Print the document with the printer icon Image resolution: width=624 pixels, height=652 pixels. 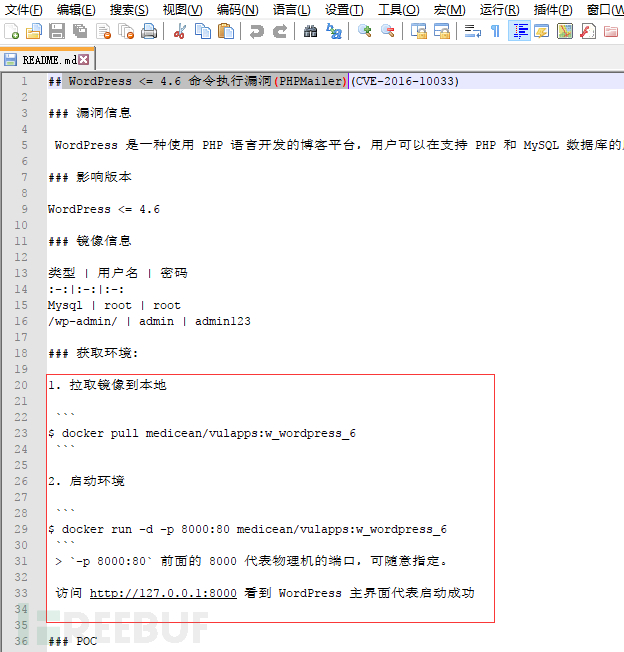(149, 31)
